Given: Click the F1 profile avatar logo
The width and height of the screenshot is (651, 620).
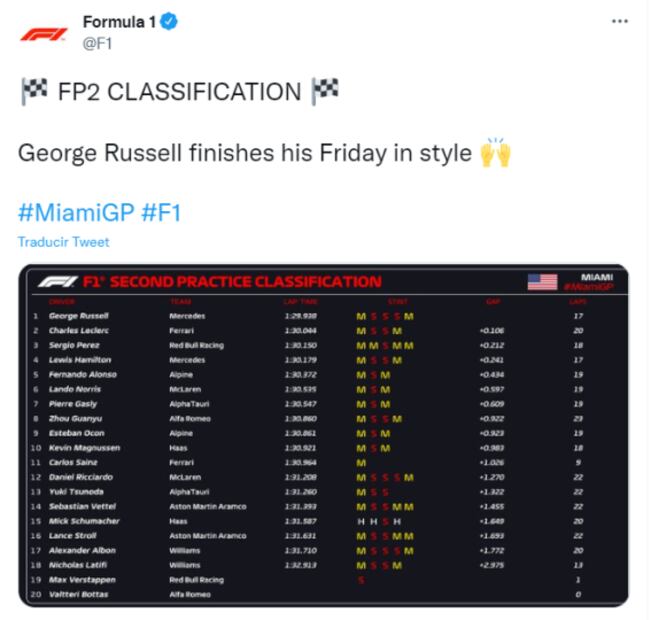Looking at the screenshot, I should (x=44, y=33).
